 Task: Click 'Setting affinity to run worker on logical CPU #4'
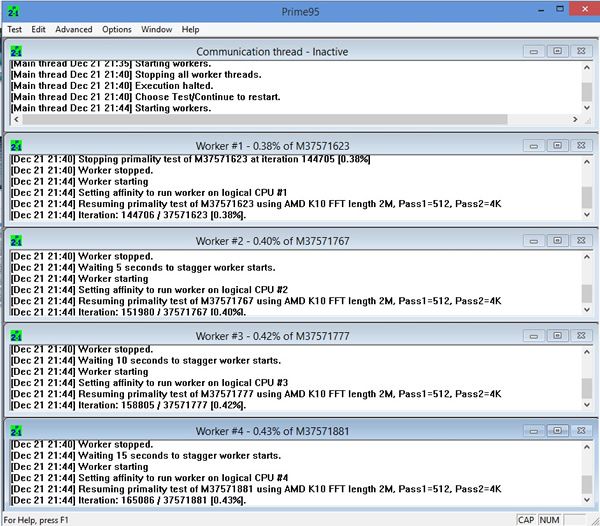149,478
